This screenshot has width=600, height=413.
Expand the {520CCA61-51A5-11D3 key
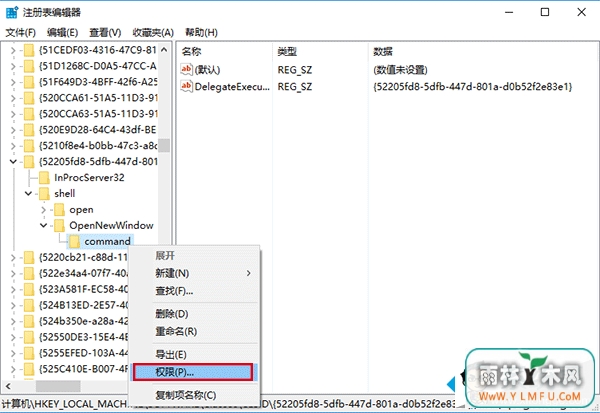tap(13, 98)
